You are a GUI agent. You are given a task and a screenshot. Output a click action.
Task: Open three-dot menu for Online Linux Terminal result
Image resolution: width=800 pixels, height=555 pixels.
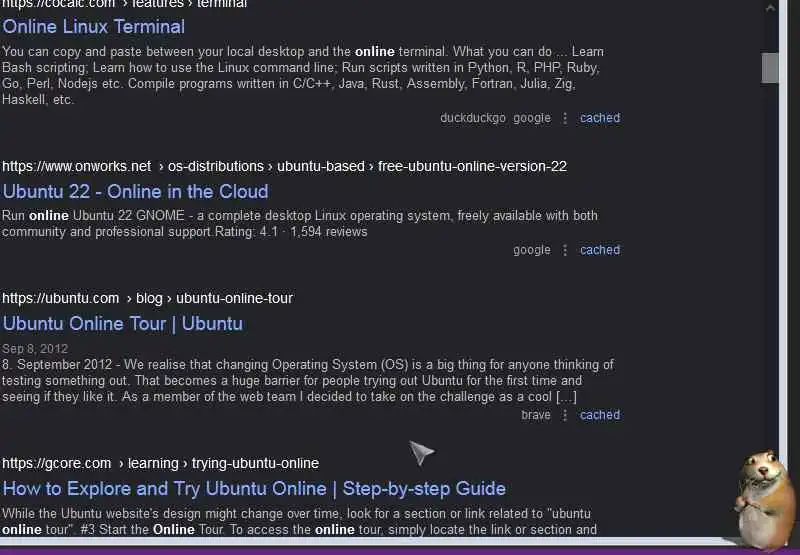(565, 118)
